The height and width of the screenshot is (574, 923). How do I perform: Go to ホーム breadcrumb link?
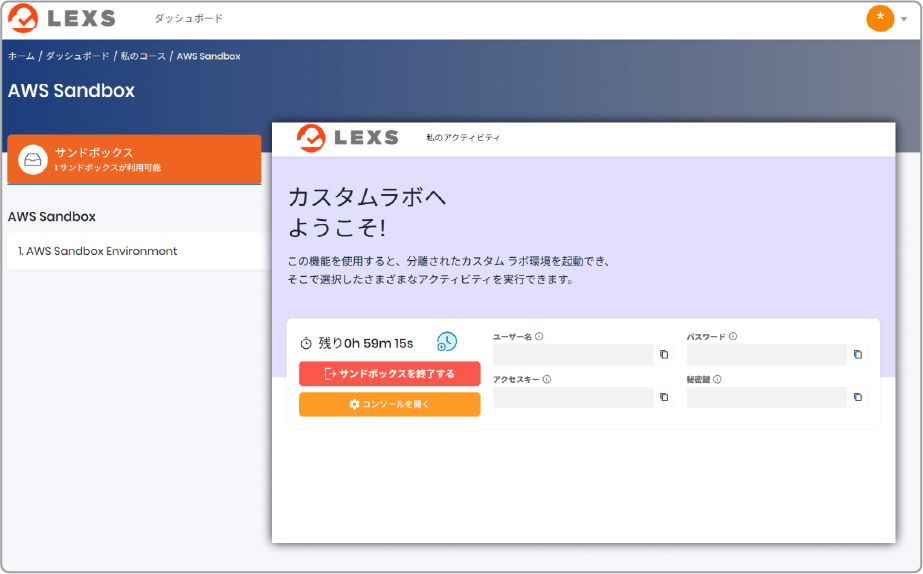[21, 56]
